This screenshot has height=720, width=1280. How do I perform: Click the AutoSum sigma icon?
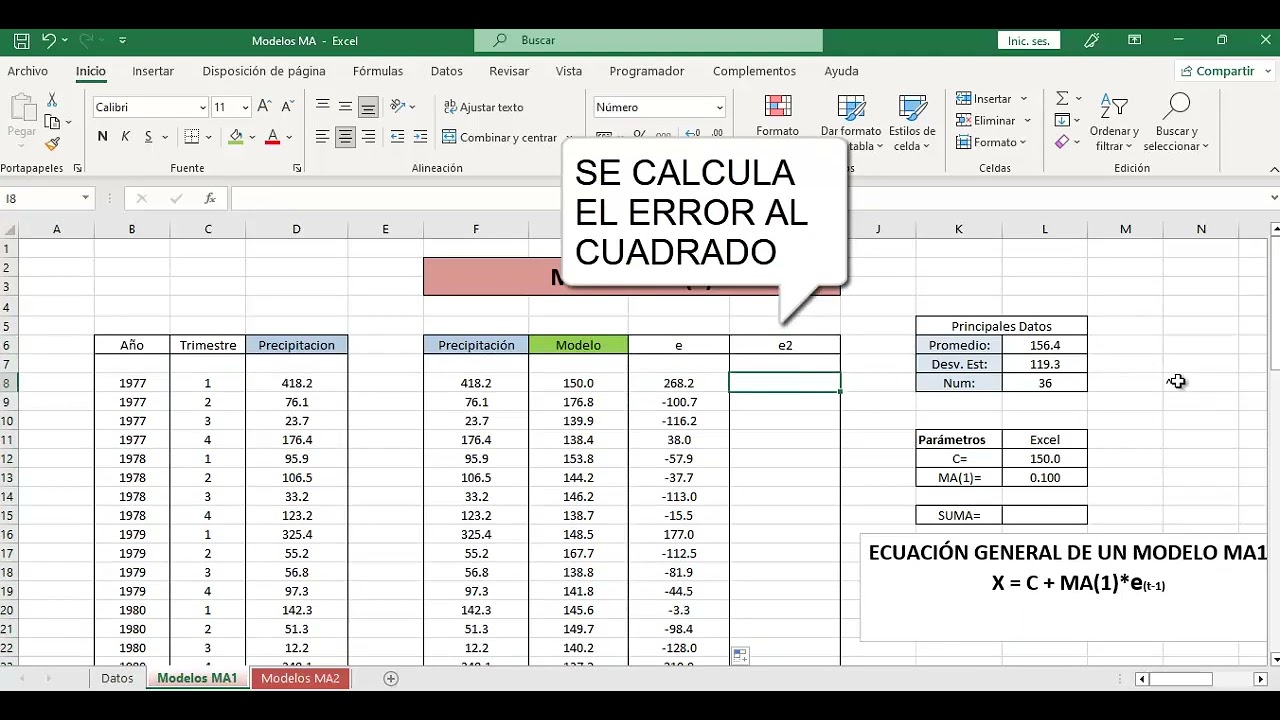point(1062,98)
